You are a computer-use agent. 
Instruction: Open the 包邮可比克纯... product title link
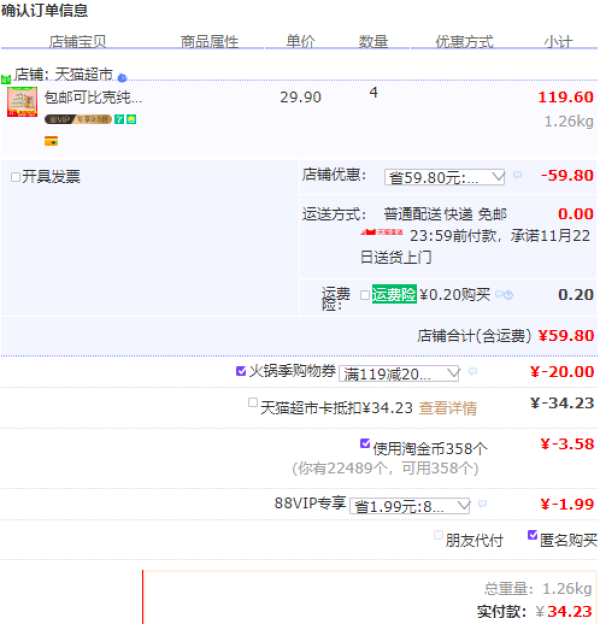93,97
